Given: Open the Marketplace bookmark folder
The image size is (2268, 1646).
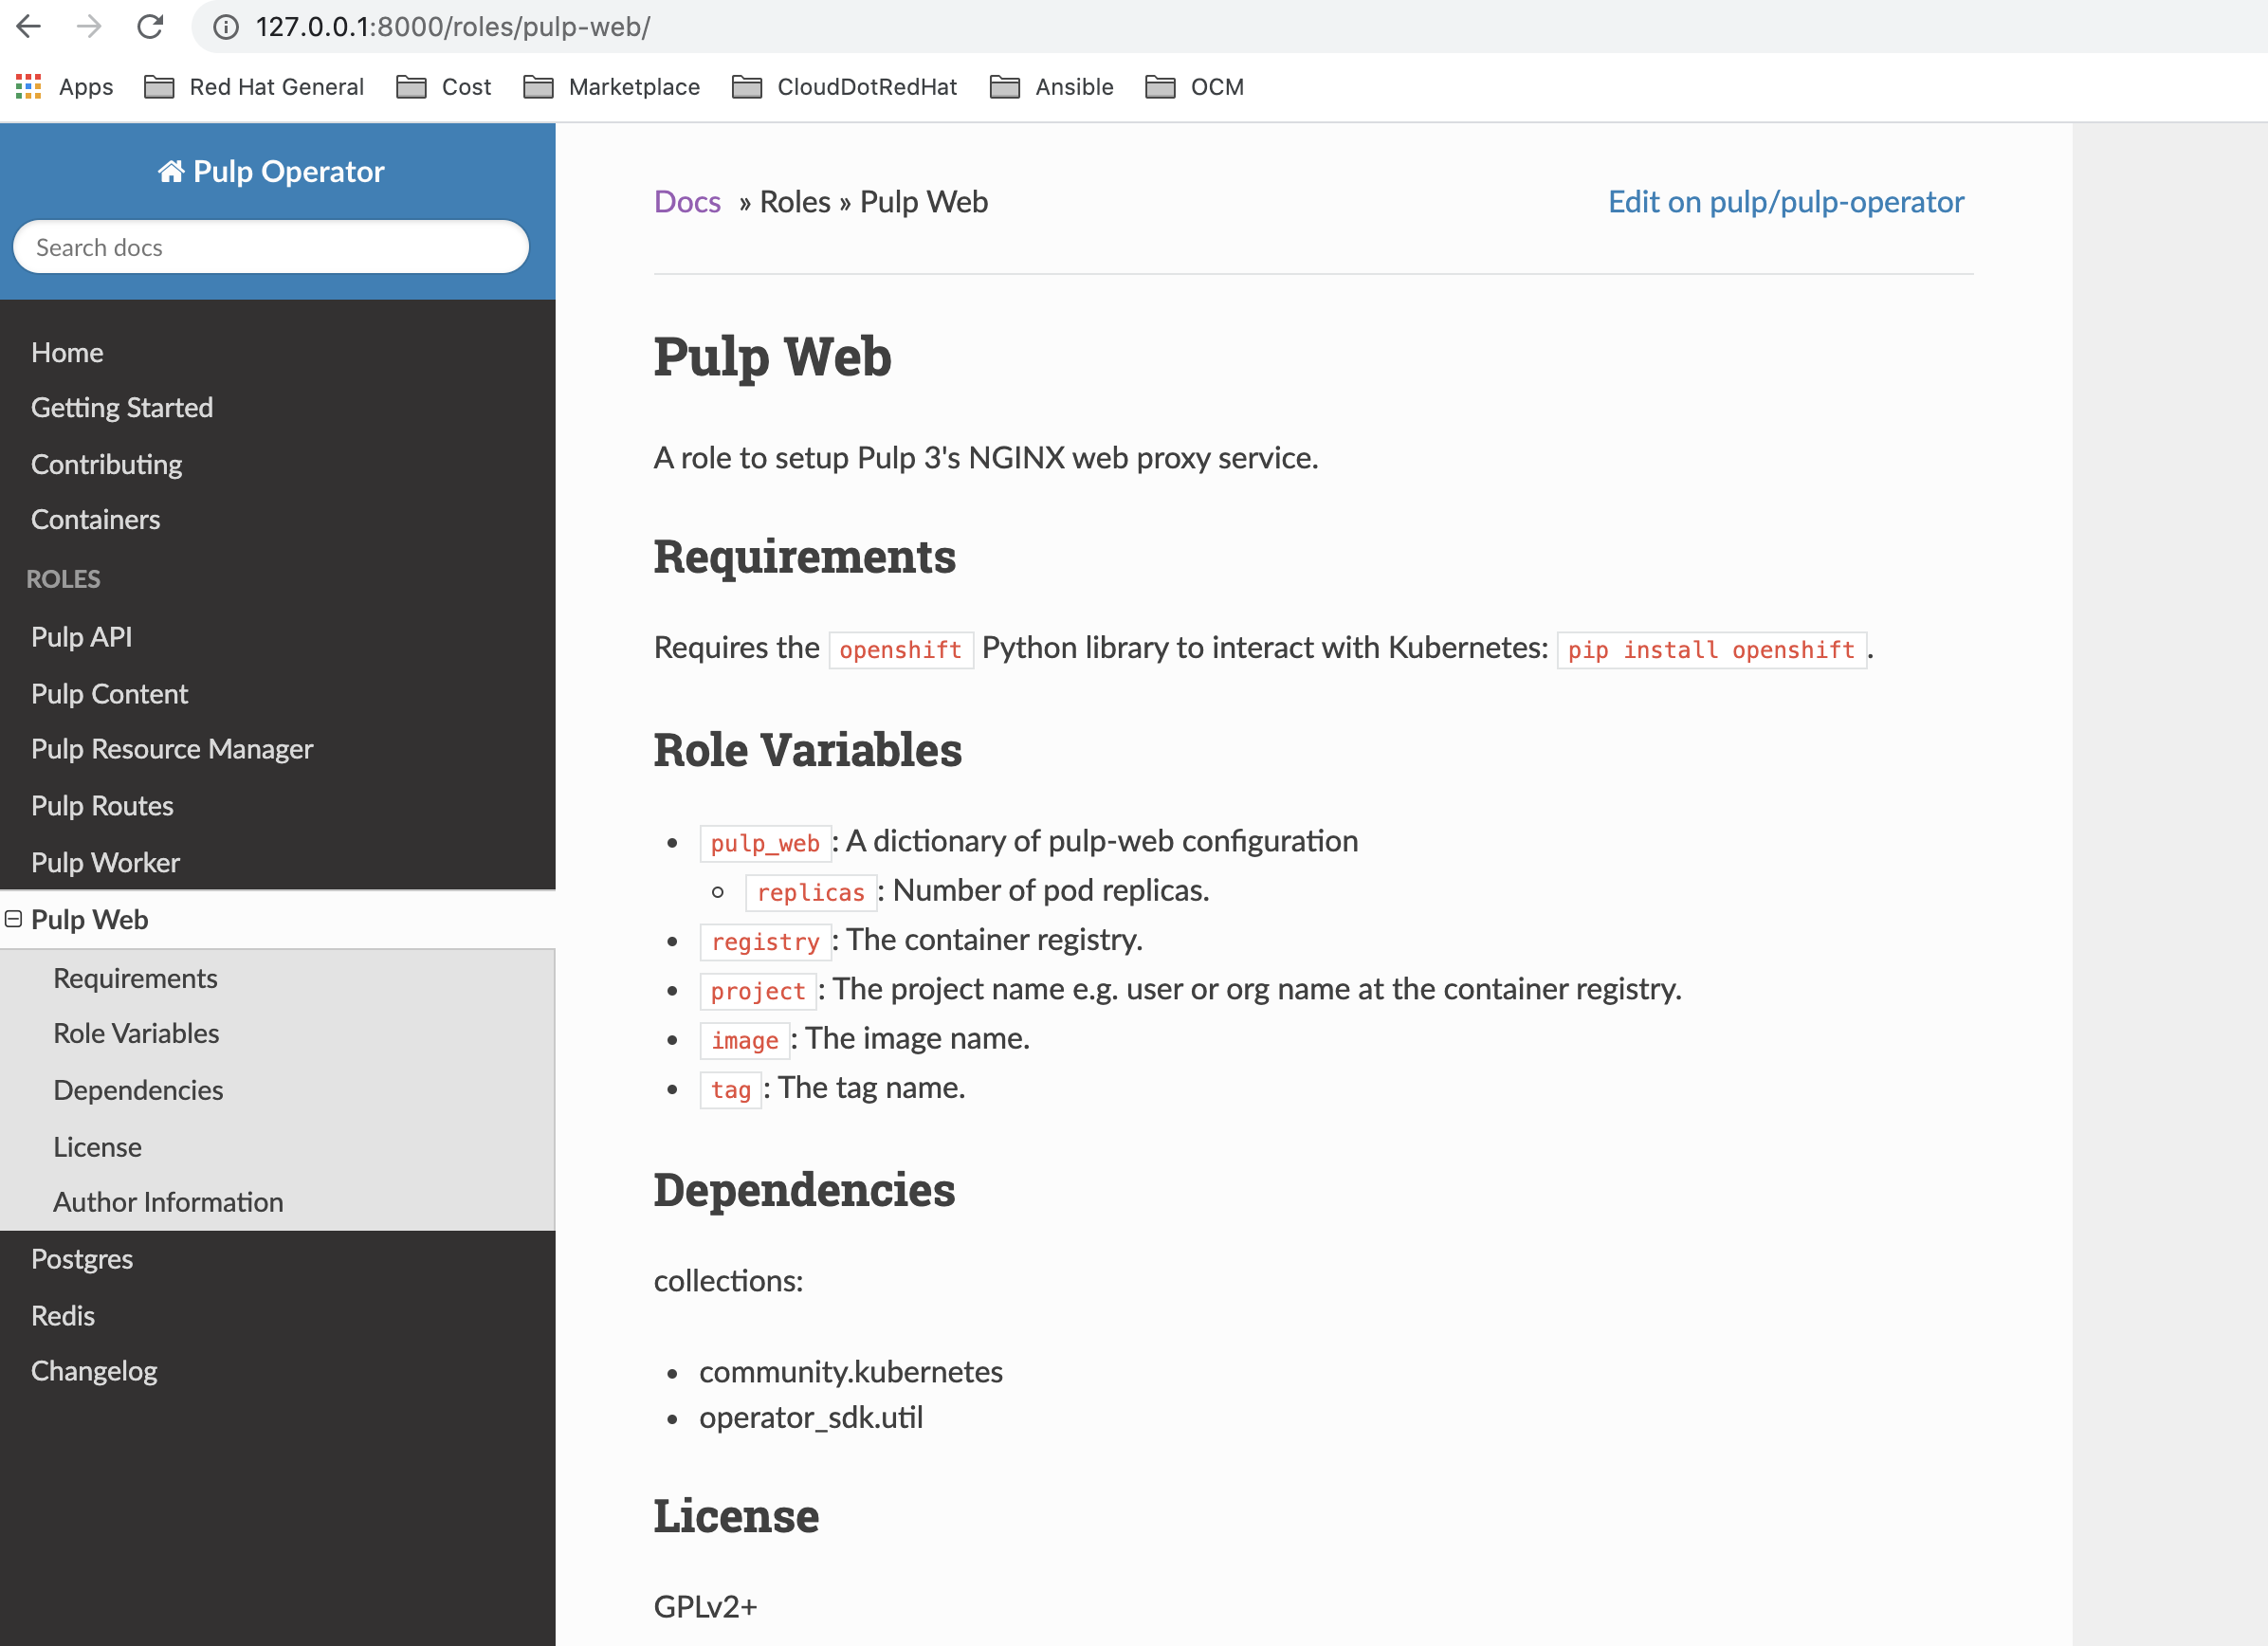Looking at the screenshot, I should click(611, 87).
